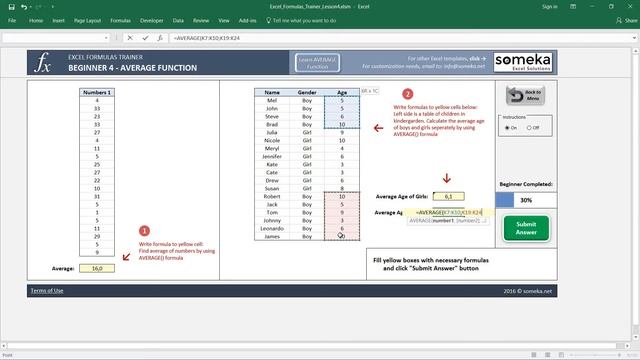Click the Terms of Use link

pos(47,291)
